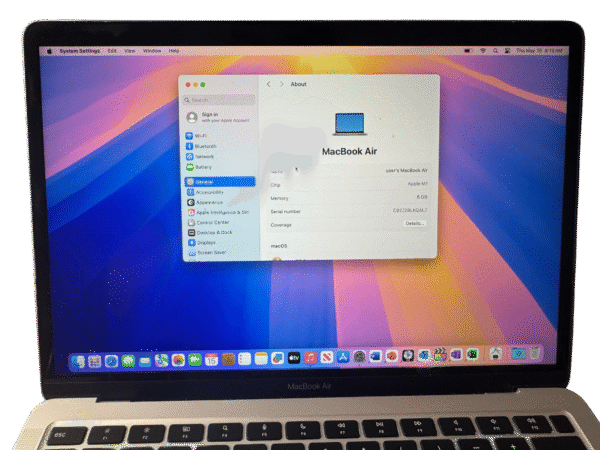This screenshot has height=450, width=600.
Task: Go forward with the right chevron
Action: (282, 84)
